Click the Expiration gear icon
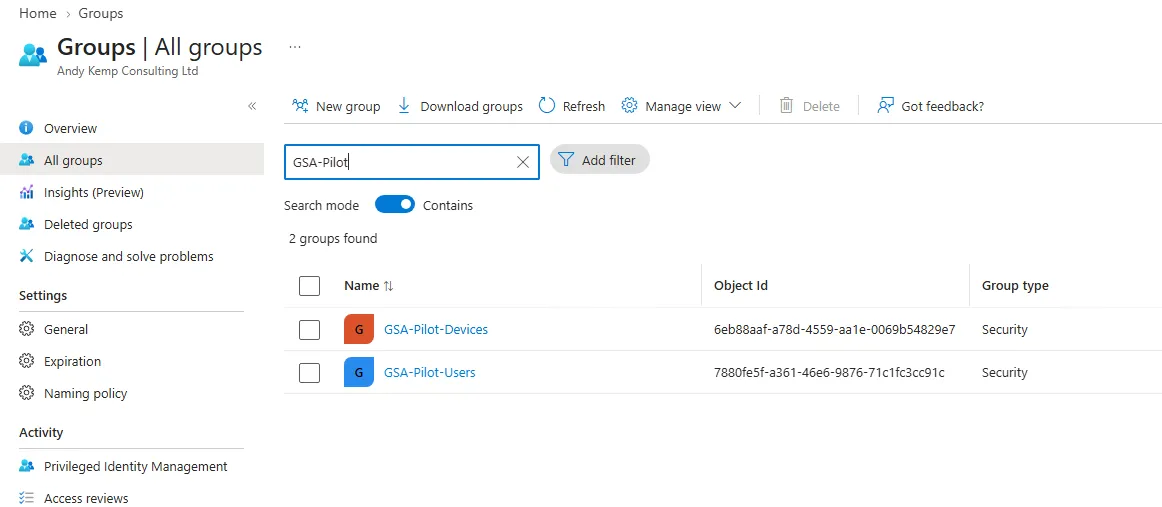The height and width of the screenshot is (507, 1162). tap(27, 361)
